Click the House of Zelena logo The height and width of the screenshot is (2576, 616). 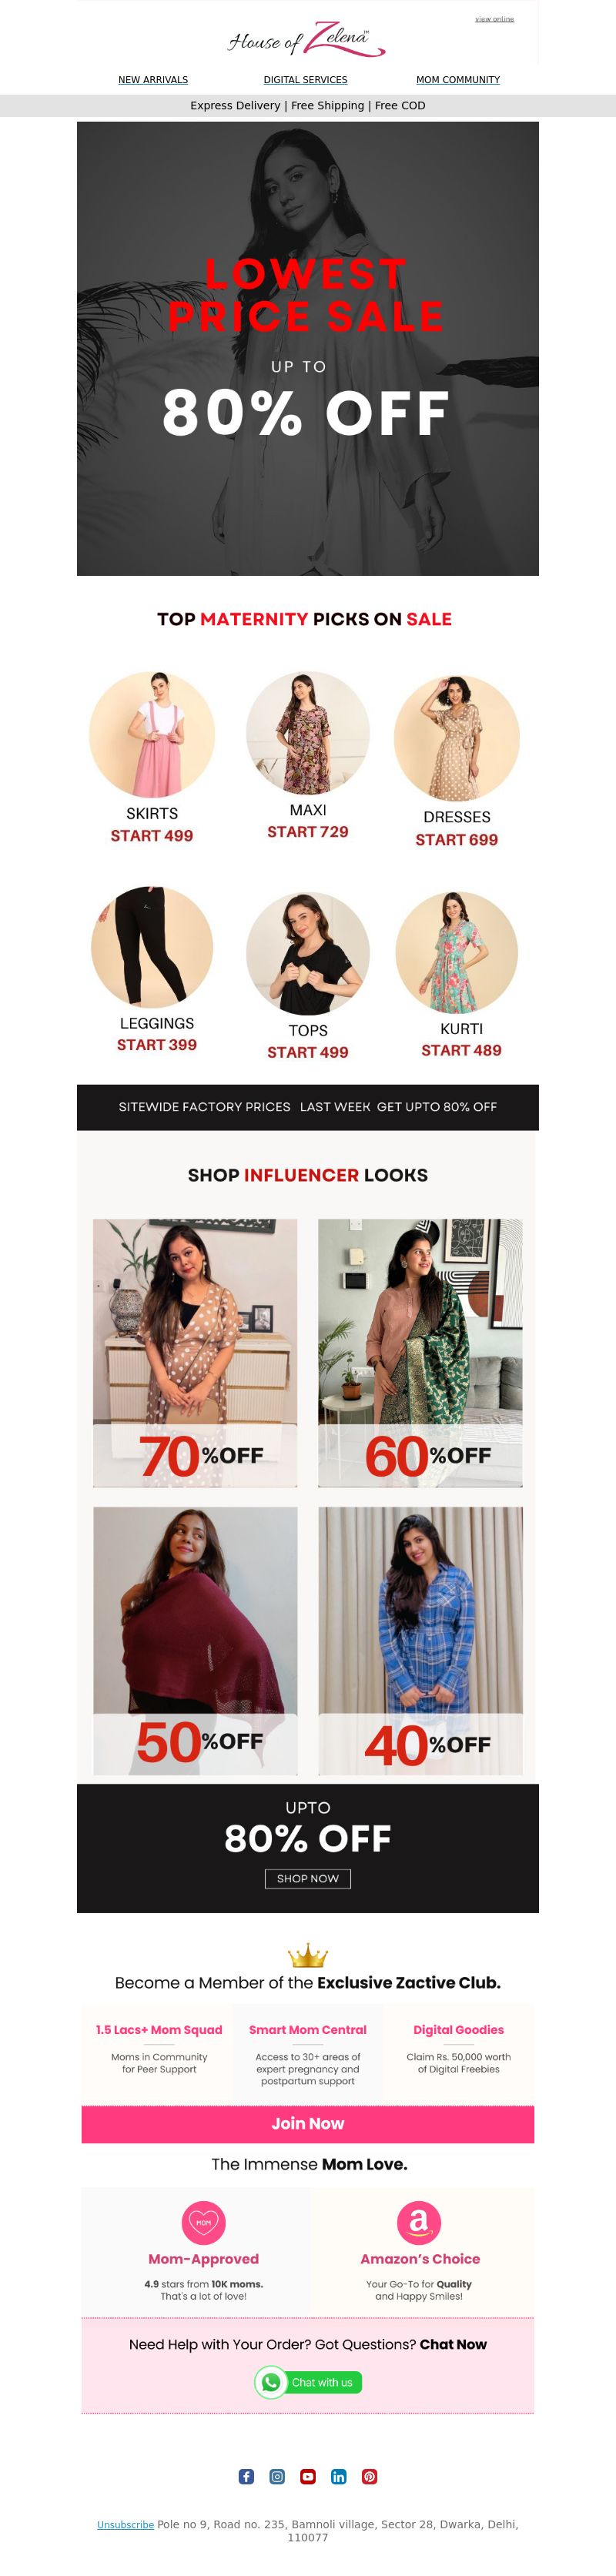click(x=306, y=39)
